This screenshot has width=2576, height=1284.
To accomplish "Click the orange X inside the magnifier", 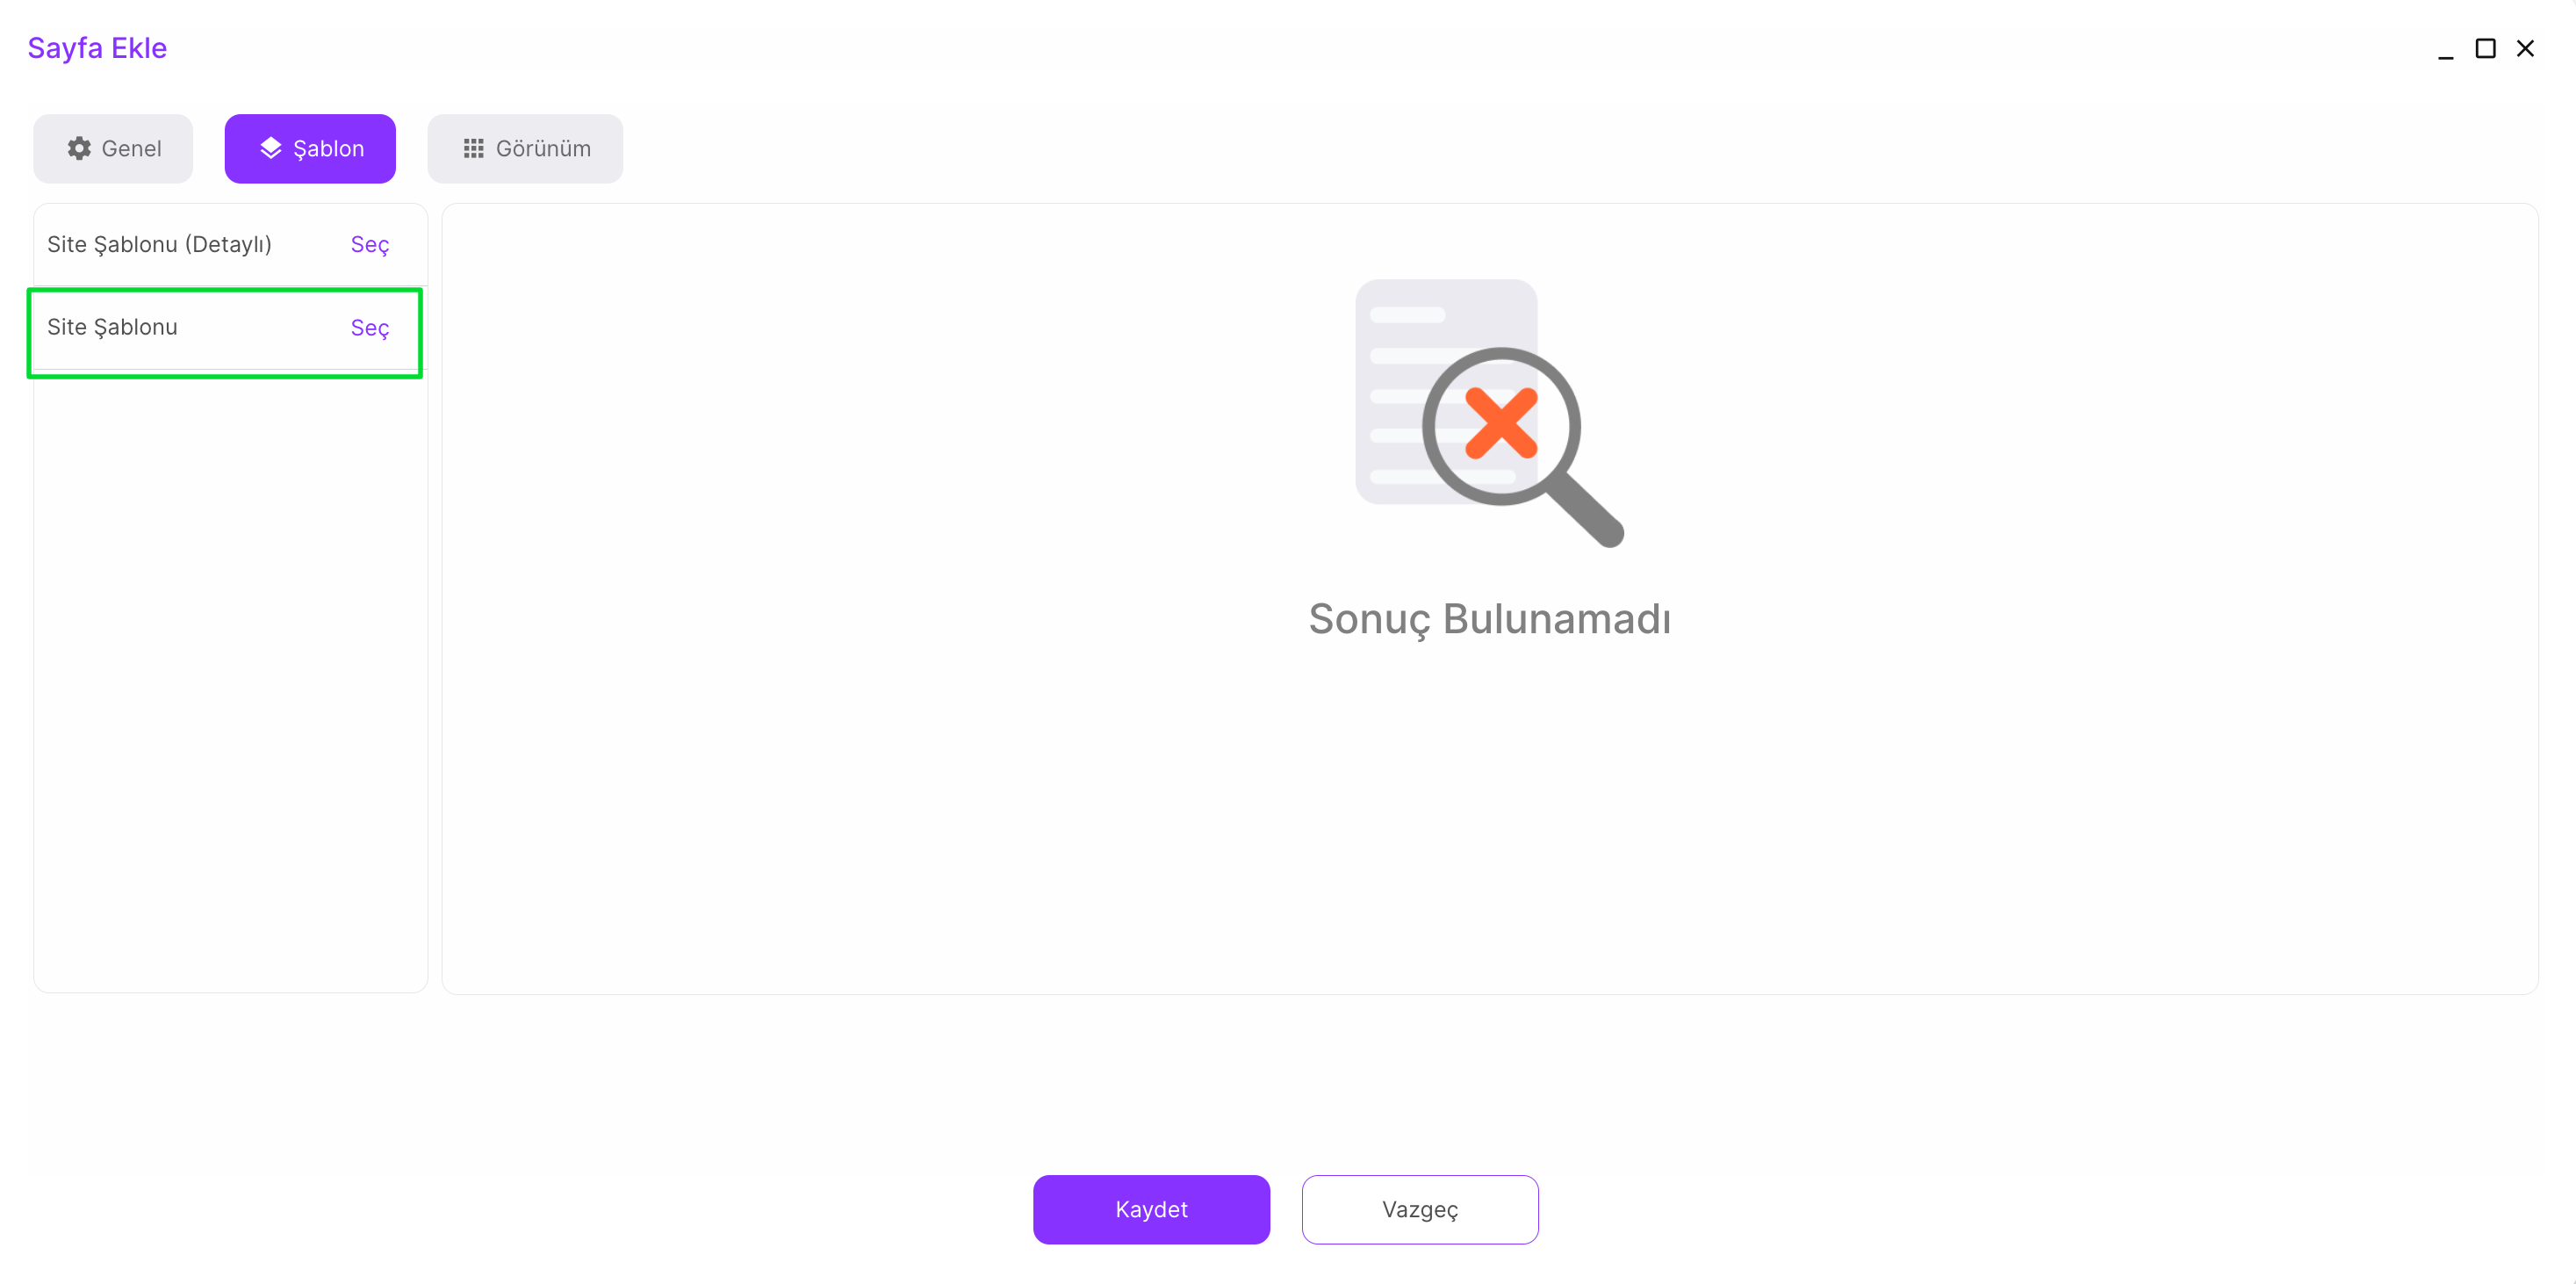I will click(1500, 423).
